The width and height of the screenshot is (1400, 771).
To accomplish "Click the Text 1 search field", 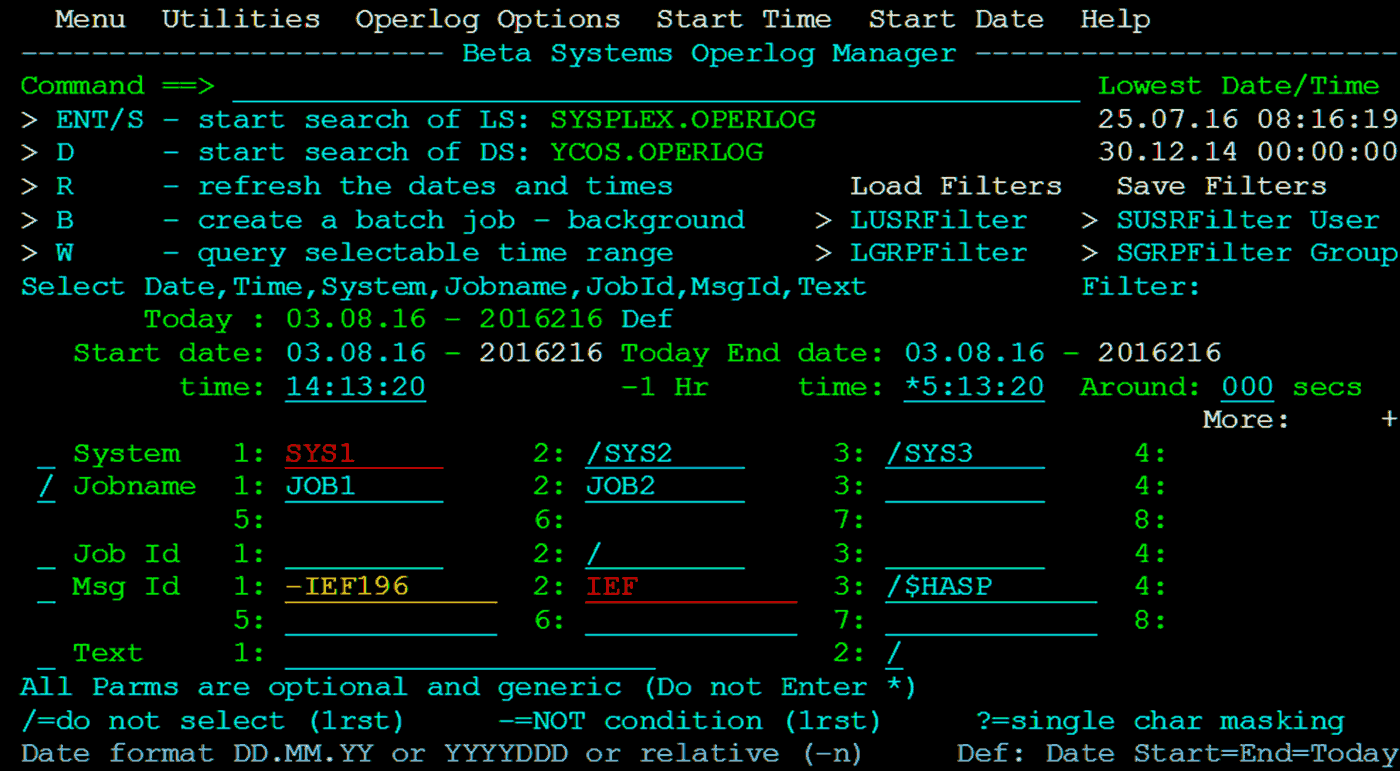I will pos(470,654).
